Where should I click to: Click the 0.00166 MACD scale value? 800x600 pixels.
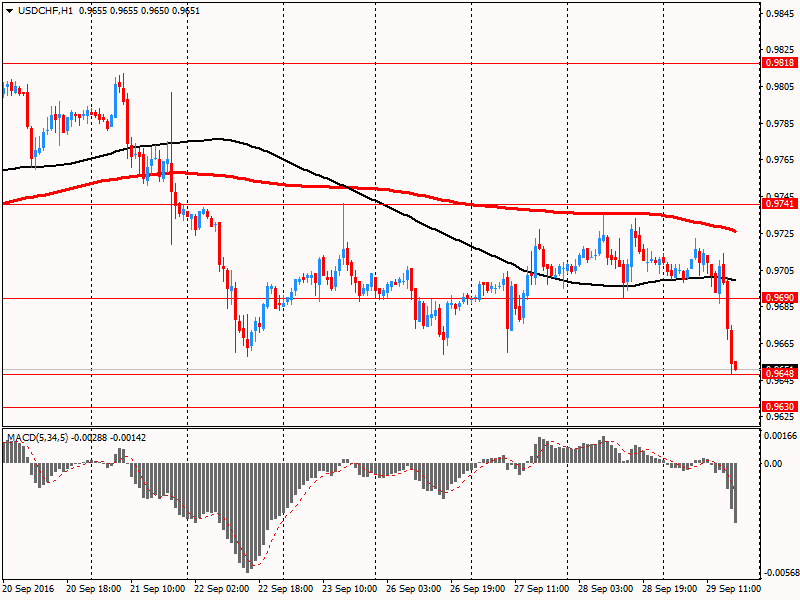pos(779,437)
